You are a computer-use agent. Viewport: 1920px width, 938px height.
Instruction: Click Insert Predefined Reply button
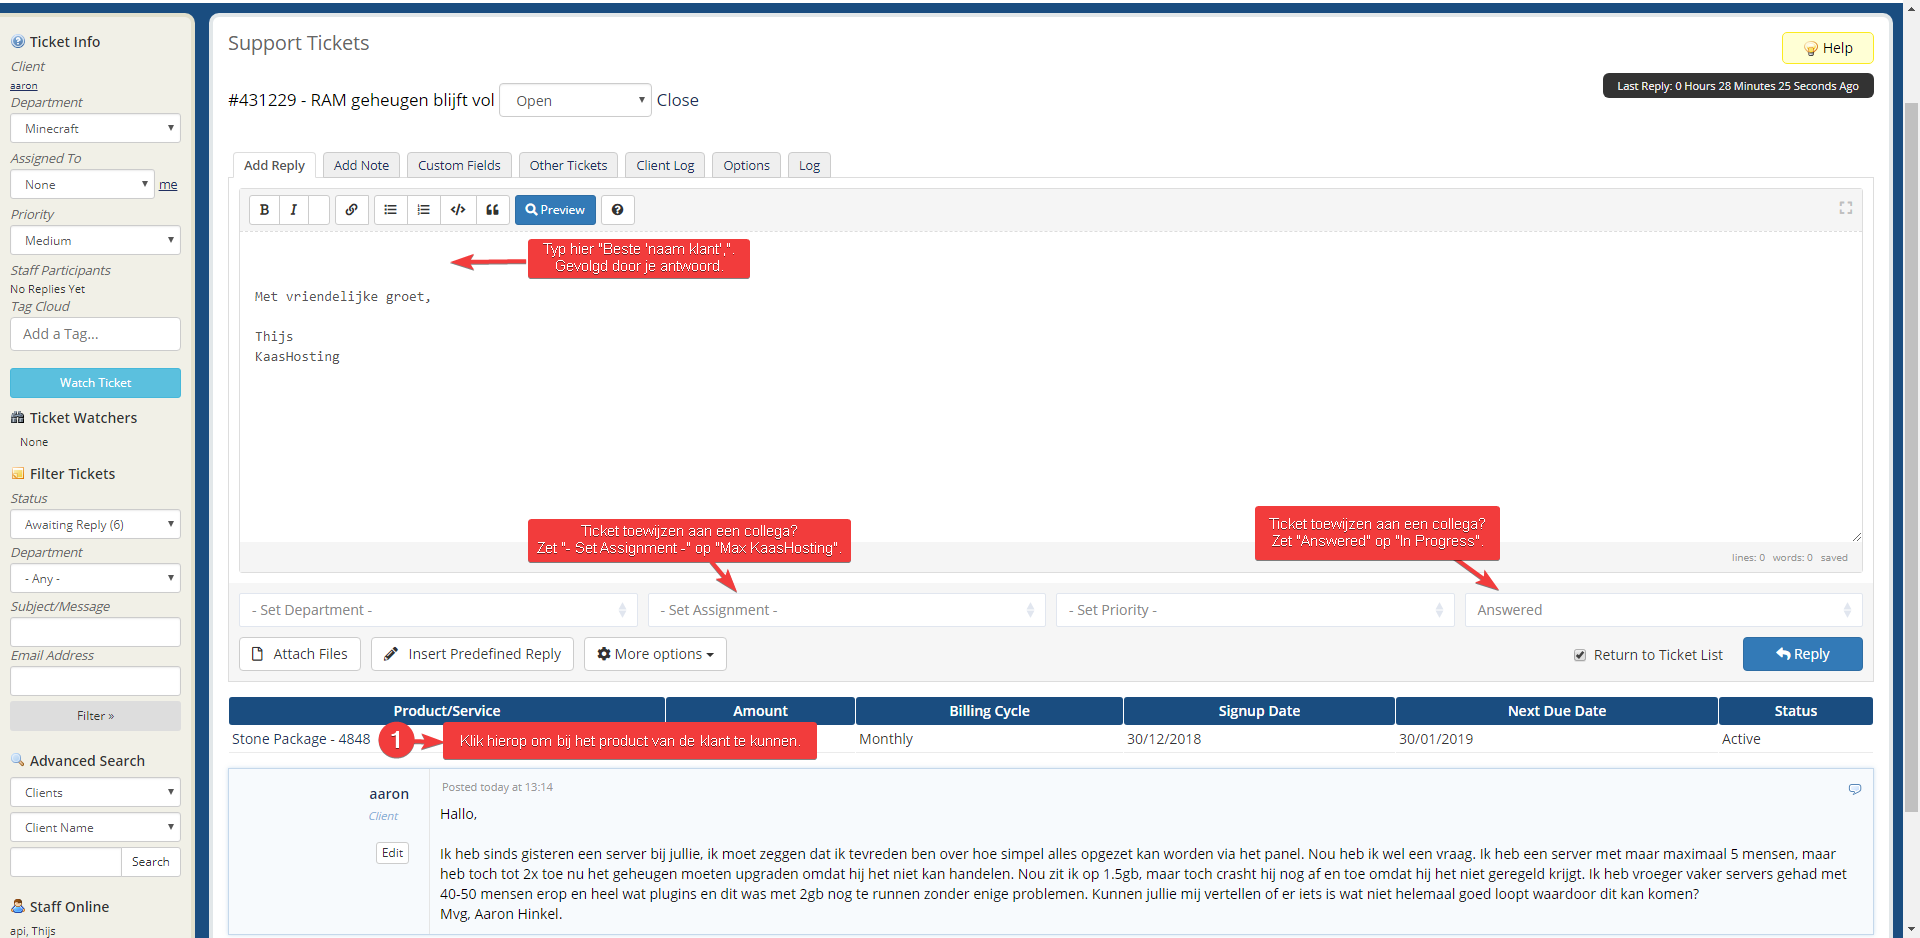(x=473, y=654)
